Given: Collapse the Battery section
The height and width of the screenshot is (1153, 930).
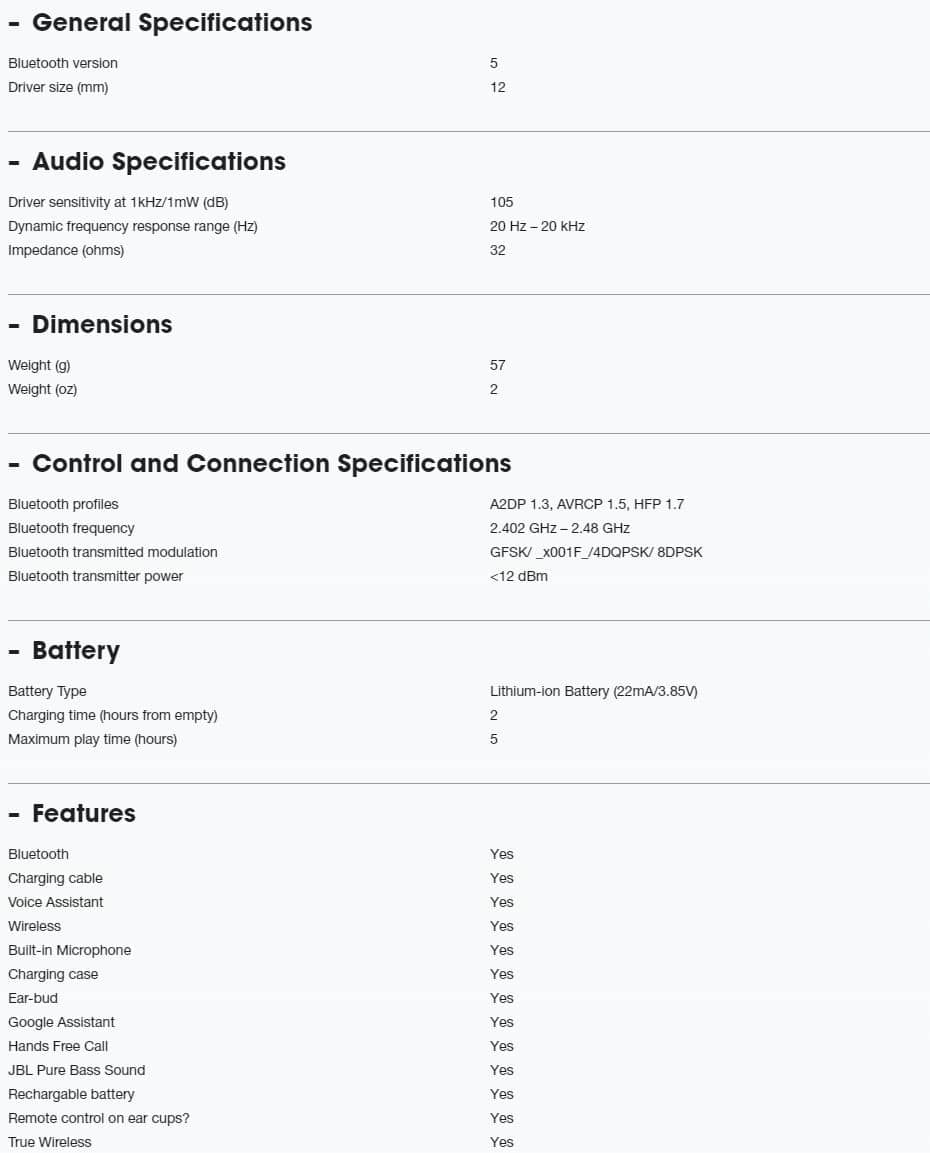Looking at the screenshot, I should coord(64,651).
